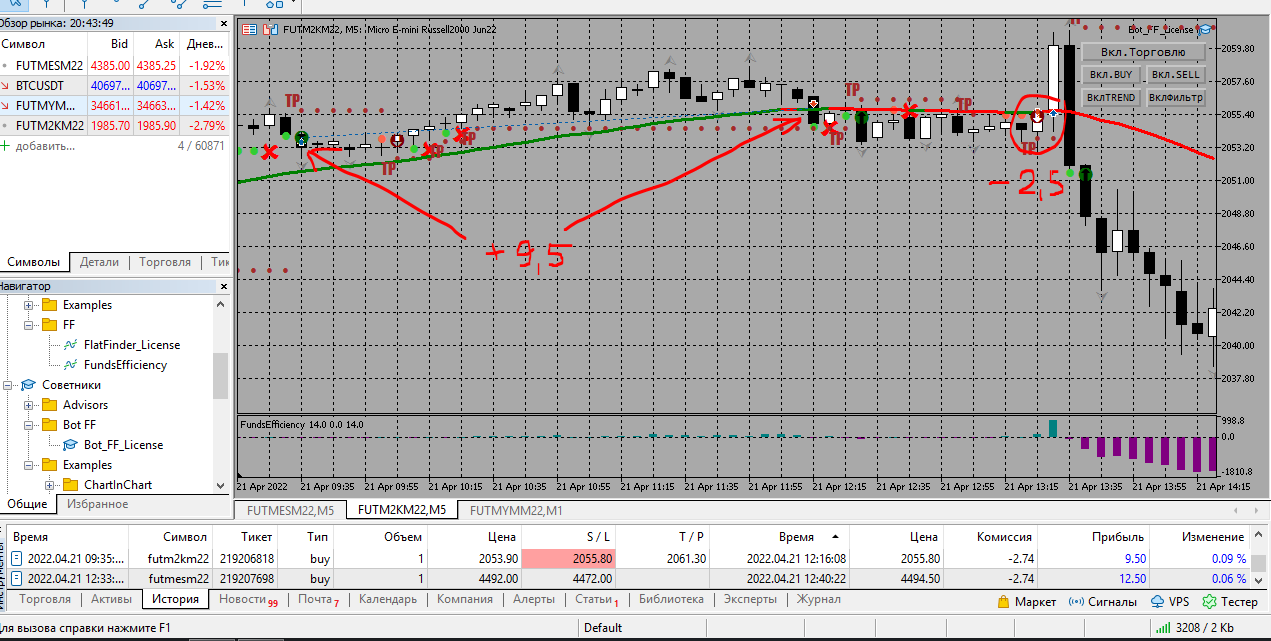Toggle ВклTREND button on chart
This screenshot has height=641, width=1271.
[x=1111, y=98]
